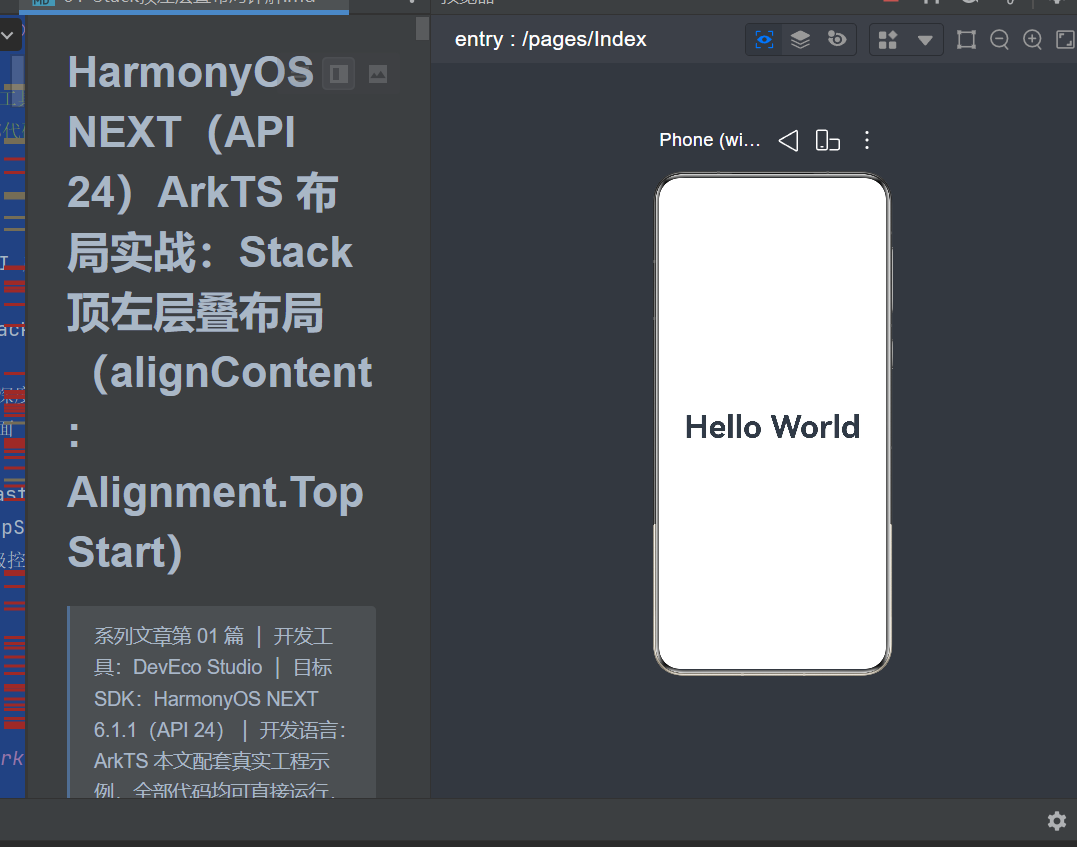Click the fit-to-frame bounding box icon
The width and height of the screenshot is (1077, 847).
[966, 40]
